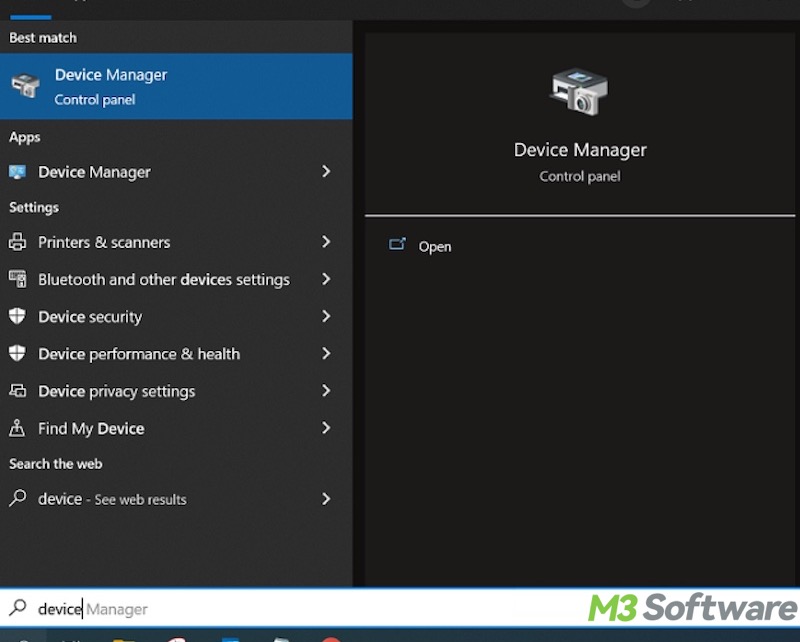800x642 pixels.
Task: Click Open to launch Device Manager
Action: click(437, 246)
